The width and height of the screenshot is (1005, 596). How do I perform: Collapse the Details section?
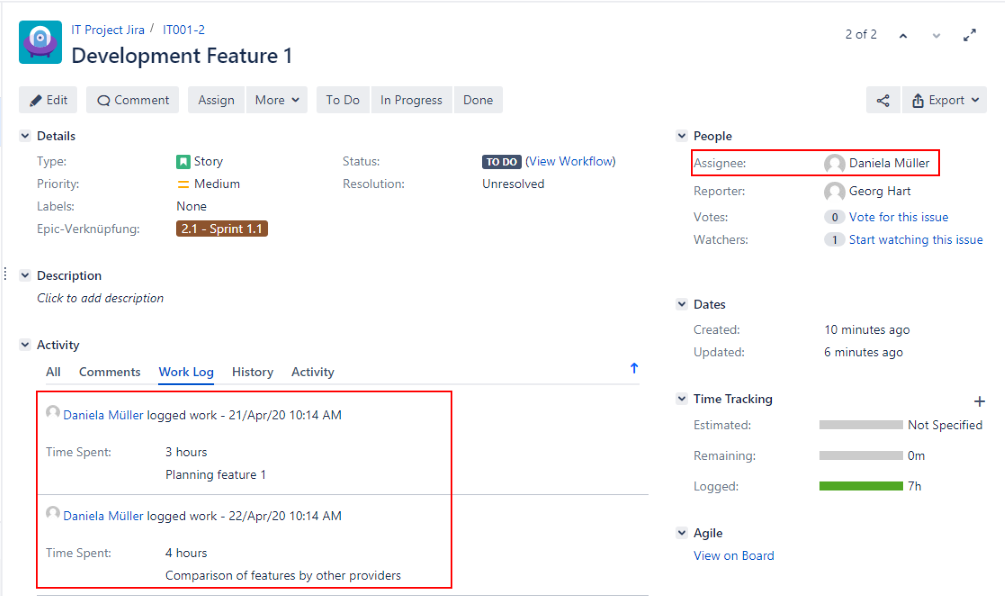(x=25, y=136)
